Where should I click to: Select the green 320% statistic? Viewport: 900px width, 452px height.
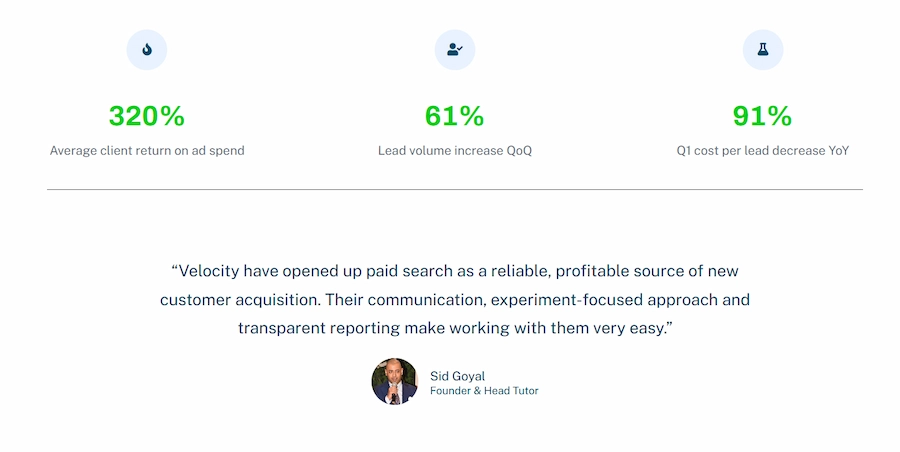coord(147,116)
